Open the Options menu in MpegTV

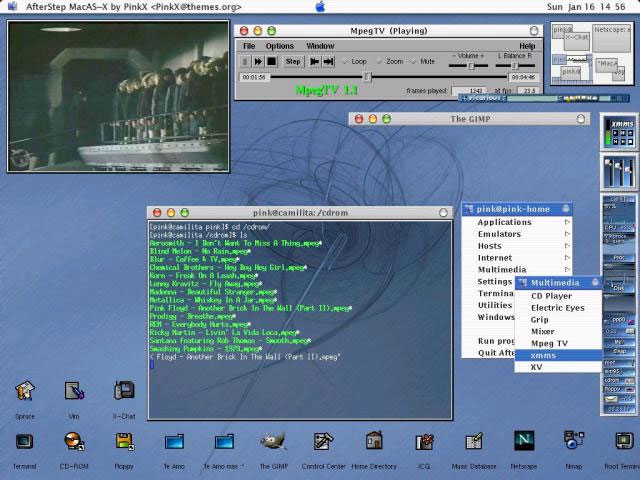pos(279,46)
